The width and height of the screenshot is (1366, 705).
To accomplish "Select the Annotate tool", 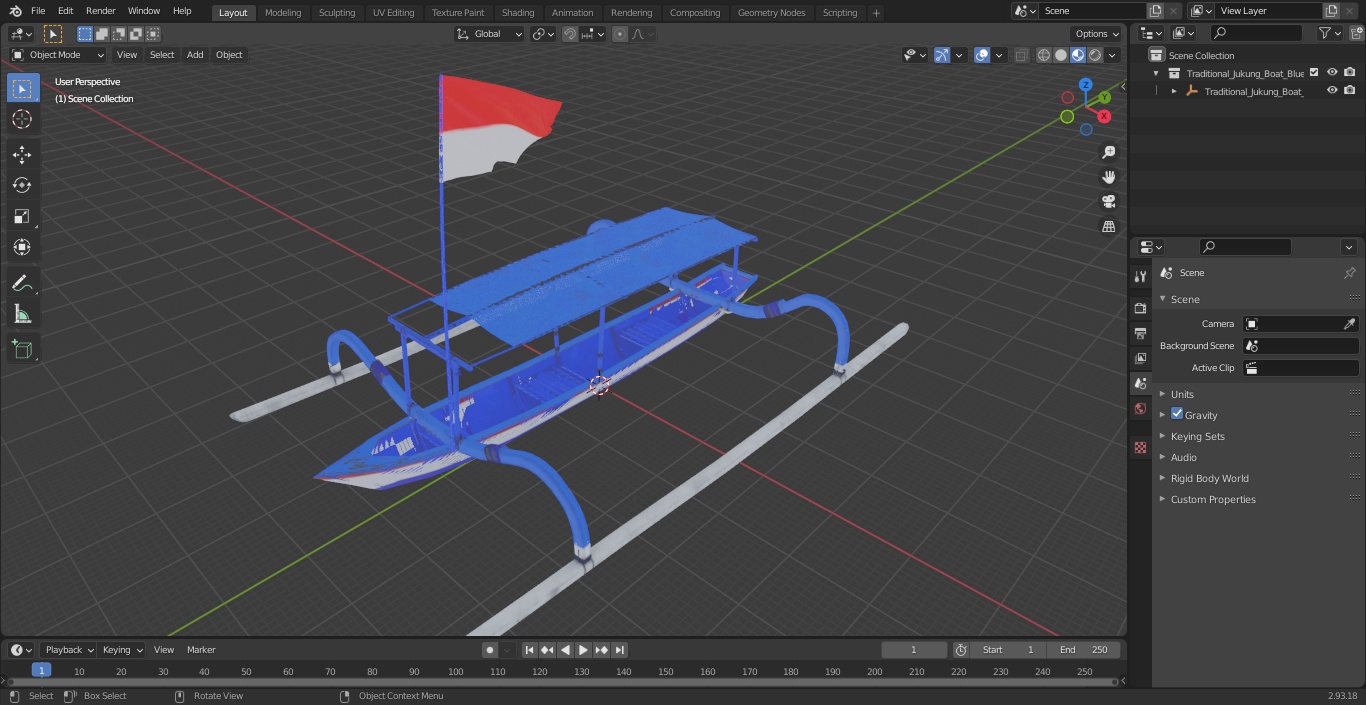I will 22,283.
